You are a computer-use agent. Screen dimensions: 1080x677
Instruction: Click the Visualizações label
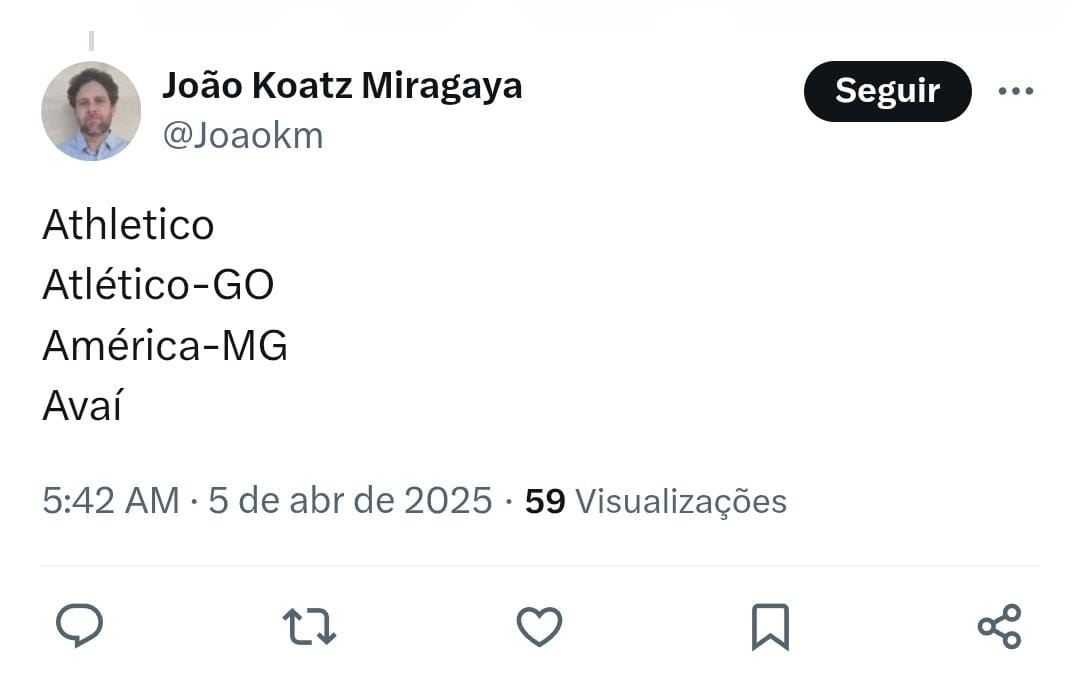click(x=681, y=501)
